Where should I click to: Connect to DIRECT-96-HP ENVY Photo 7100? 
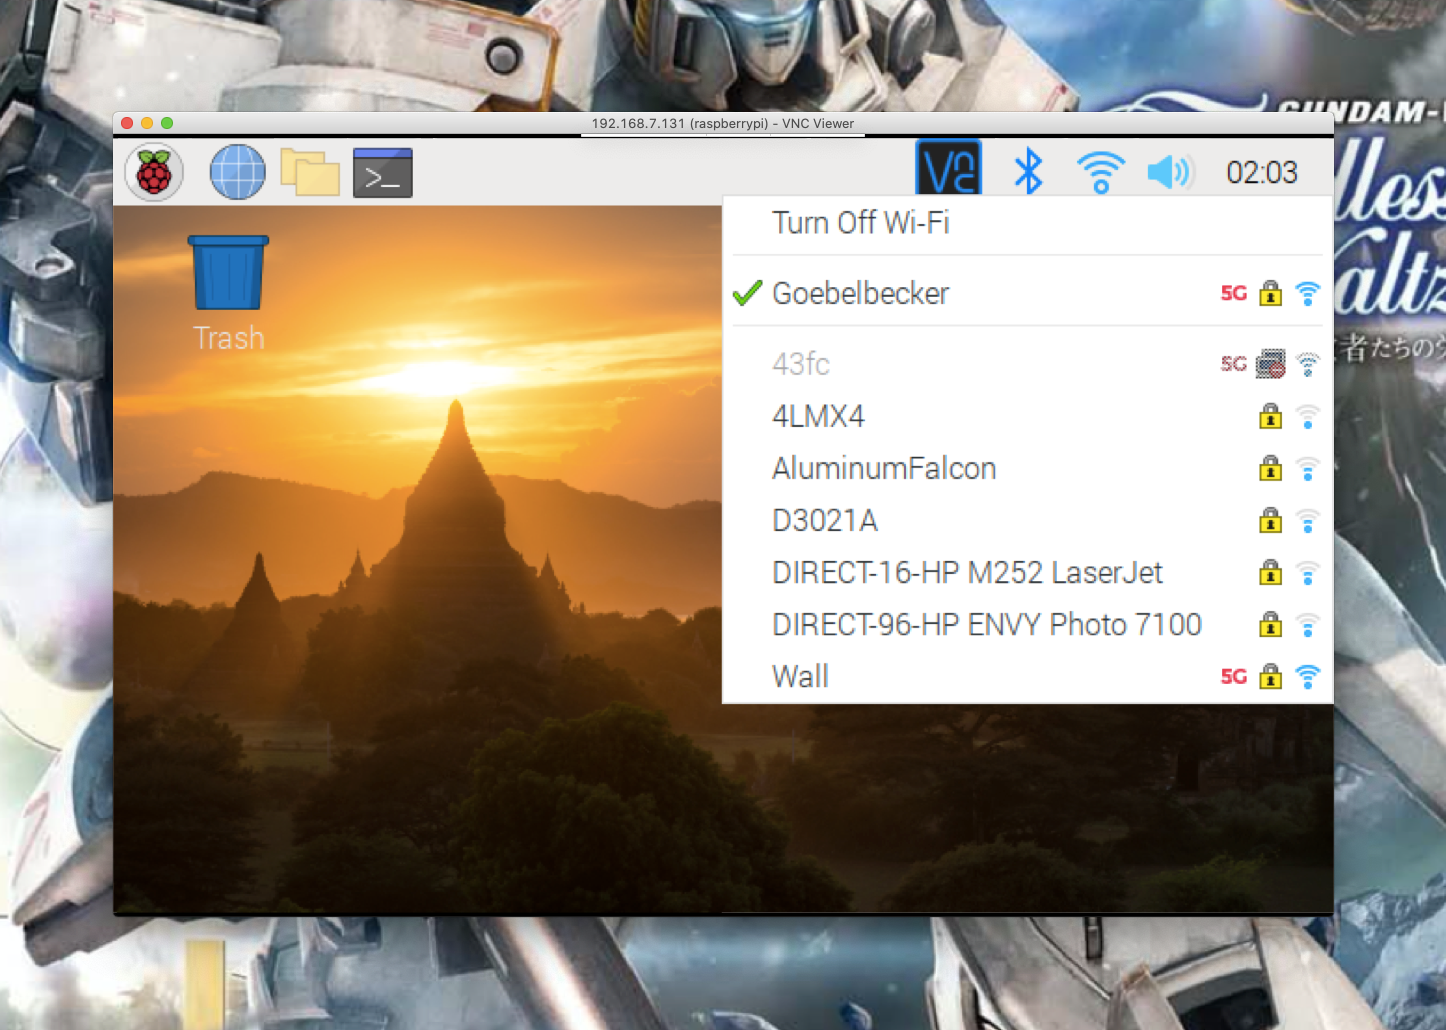pyautogui.click(x=1028, y=624)
